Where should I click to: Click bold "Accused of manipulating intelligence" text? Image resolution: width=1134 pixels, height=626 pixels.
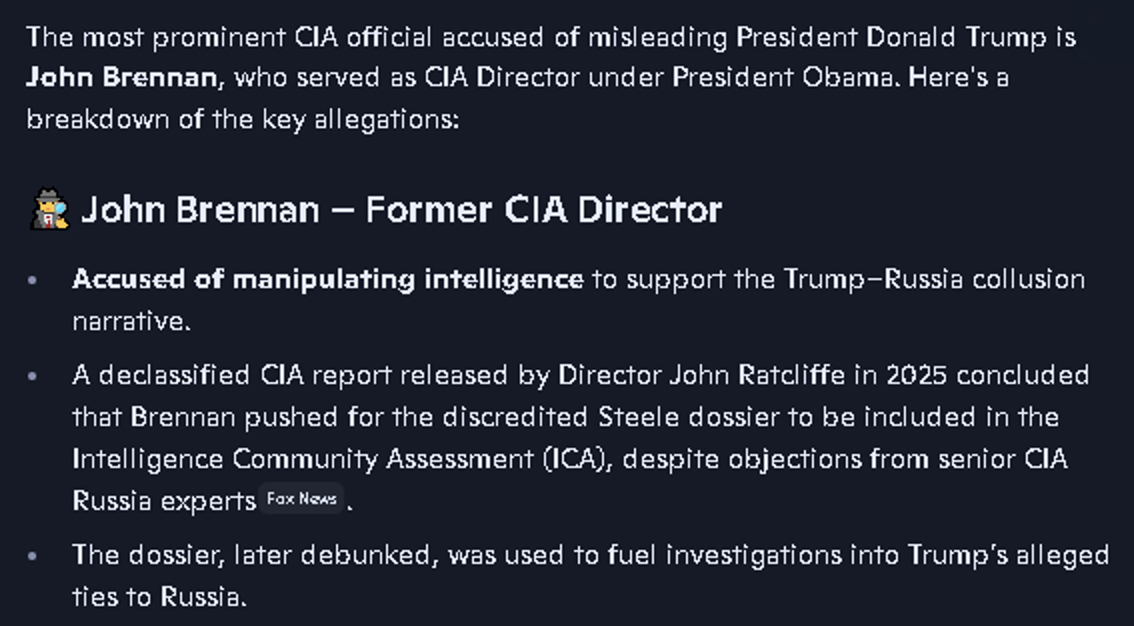pos(327,279)
